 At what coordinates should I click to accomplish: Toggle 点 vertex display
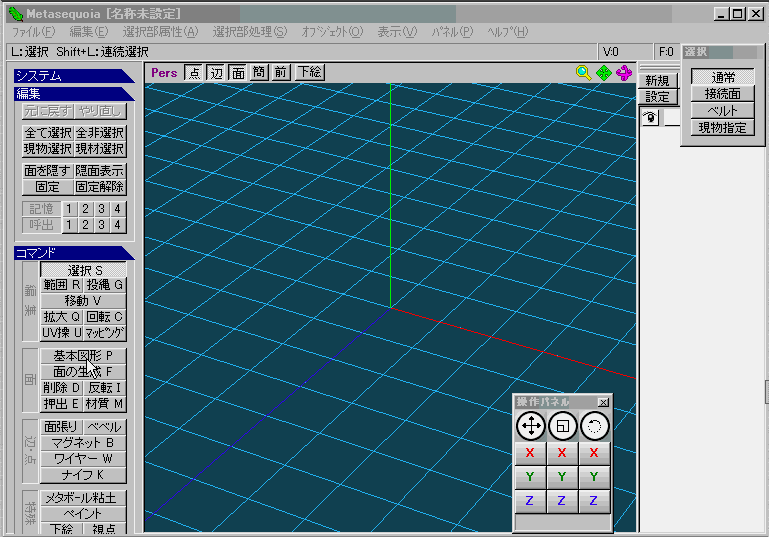pos(194,73)
